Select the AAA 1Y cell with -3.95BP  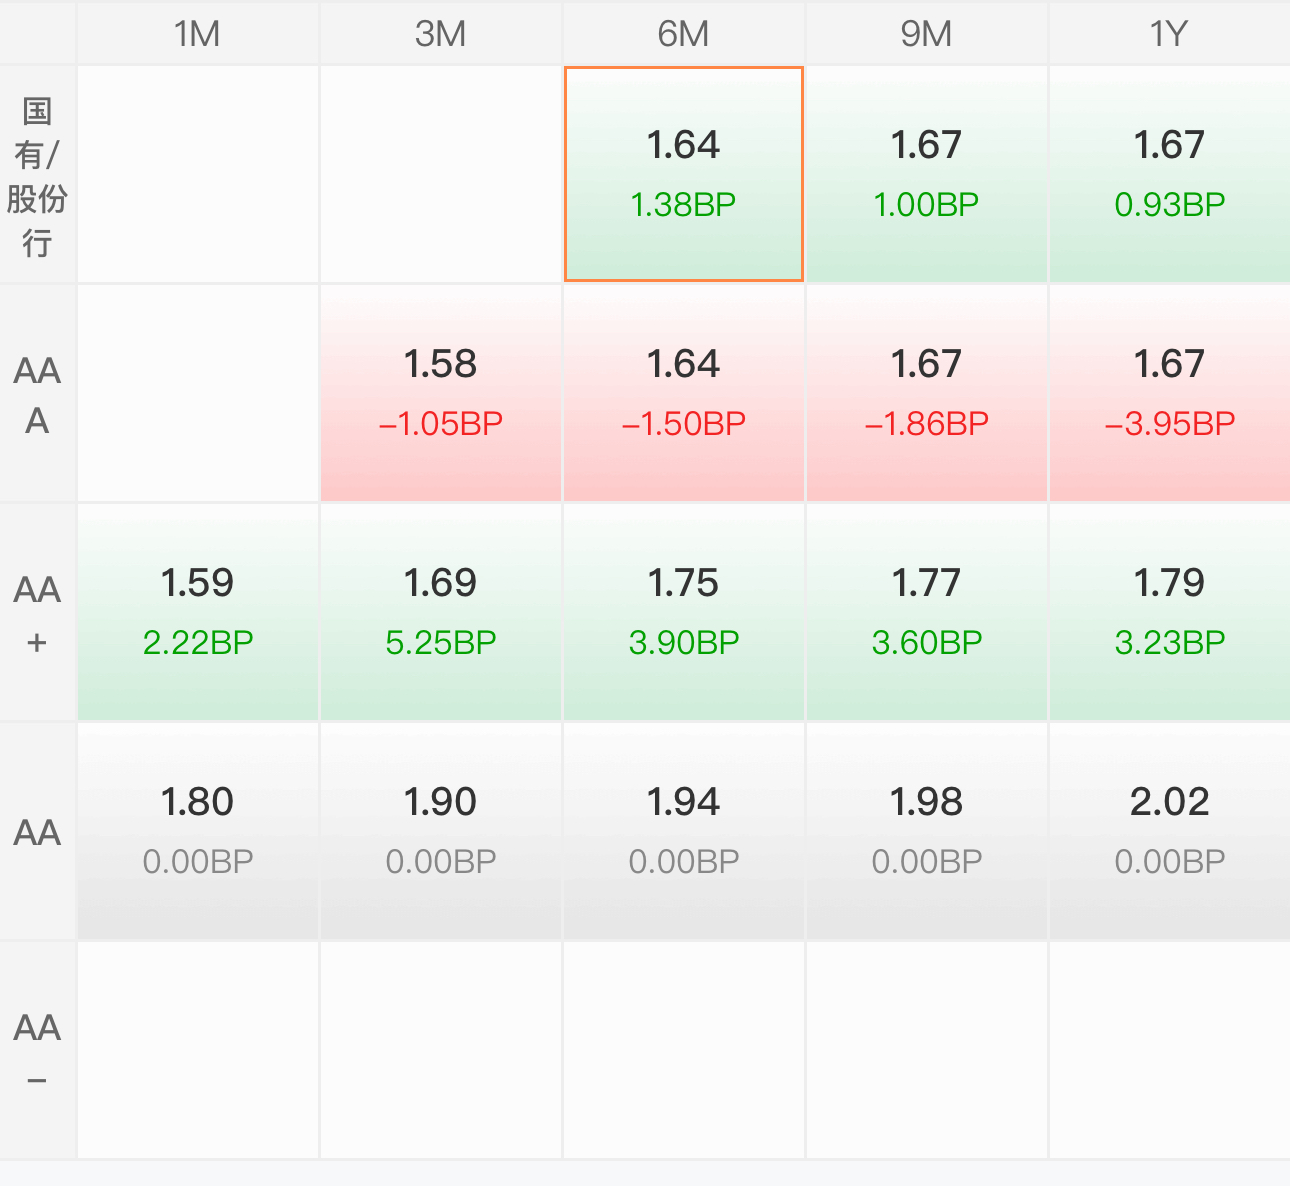pos(1170,394)
